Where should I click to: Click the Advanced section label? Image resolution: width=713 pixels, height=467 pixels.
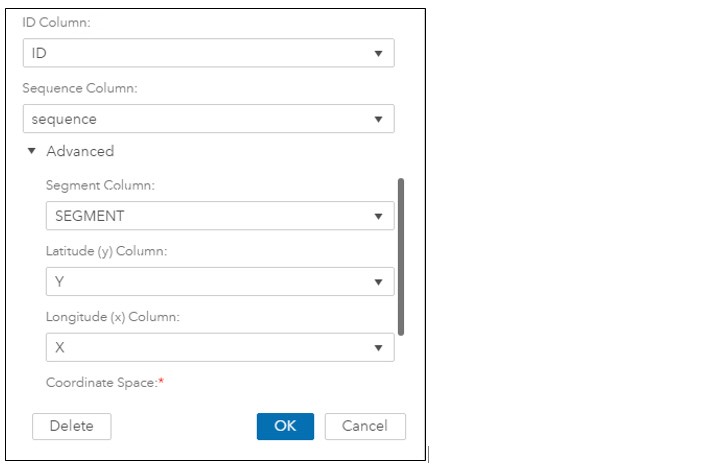80,151
